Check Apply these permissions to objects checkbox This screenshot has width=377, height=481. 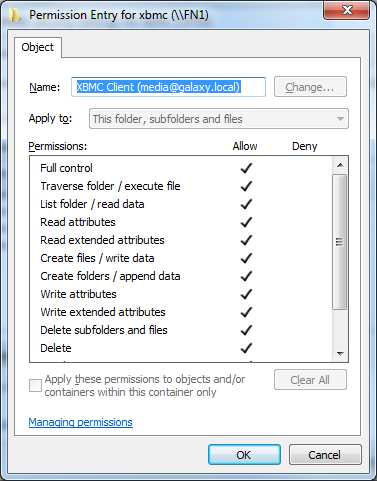pos(35,385)
